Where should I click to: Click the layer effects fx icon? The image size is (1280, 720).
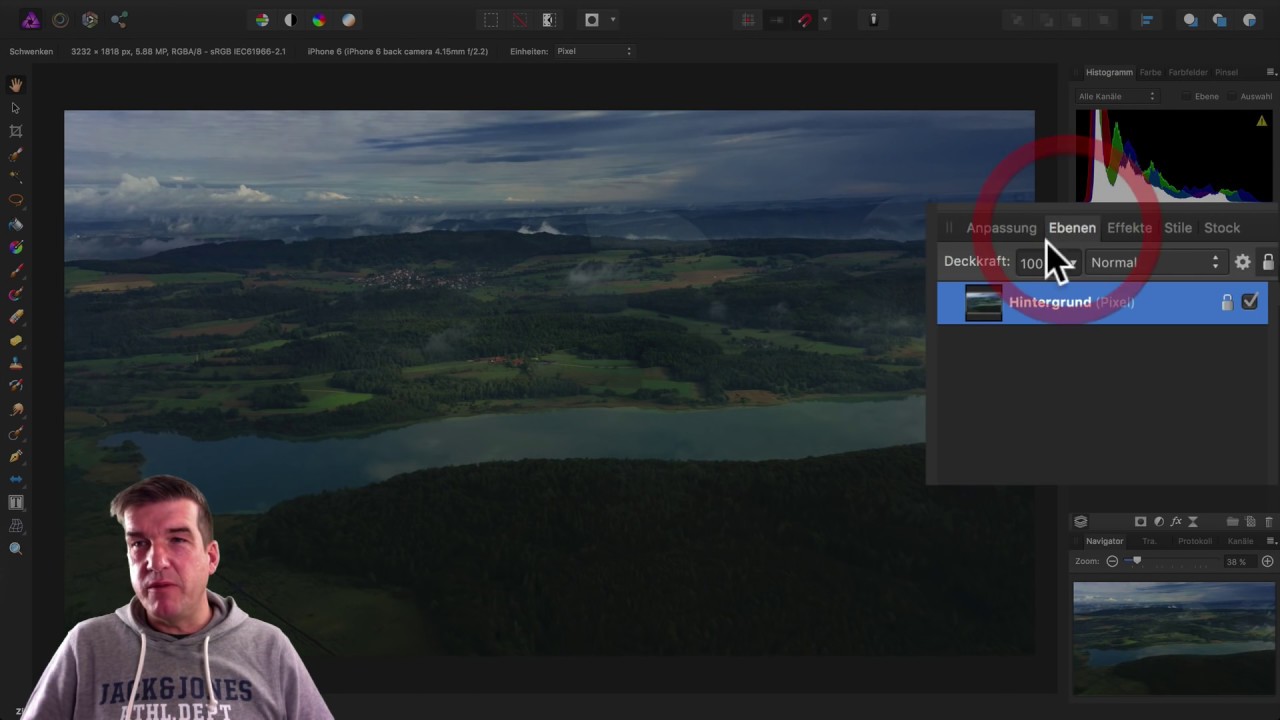[x=1176, y=522]
